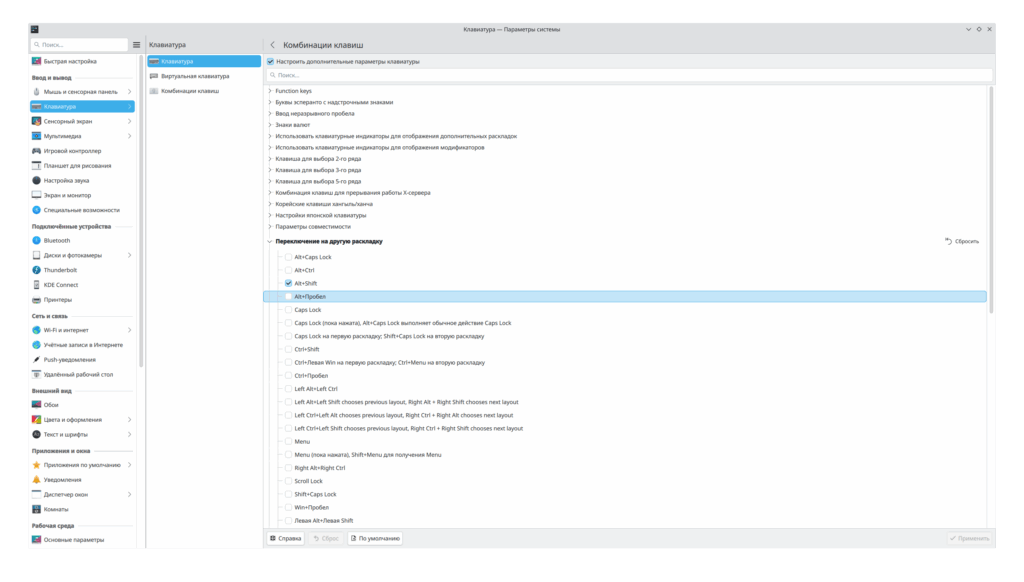Click the Сенсорный экран icon

[x=37, y=121]
